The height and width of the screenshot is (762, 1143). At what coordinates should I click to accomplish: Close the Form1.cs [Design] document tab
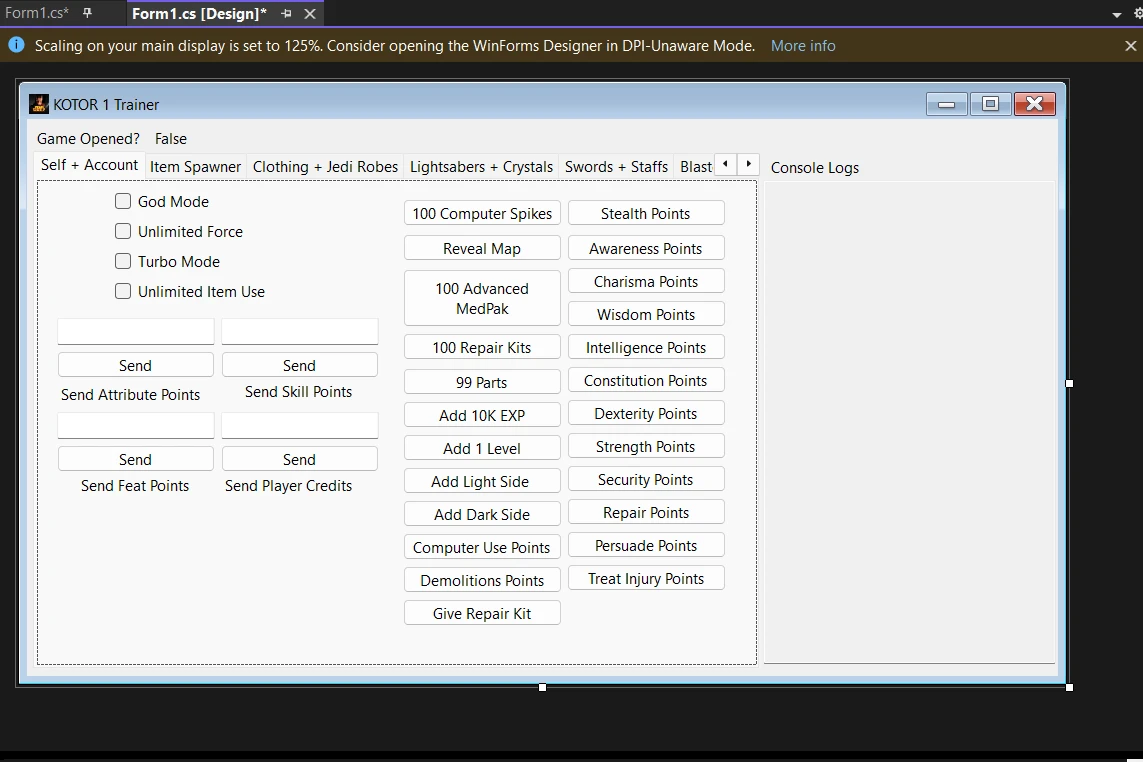click(310, 14)
